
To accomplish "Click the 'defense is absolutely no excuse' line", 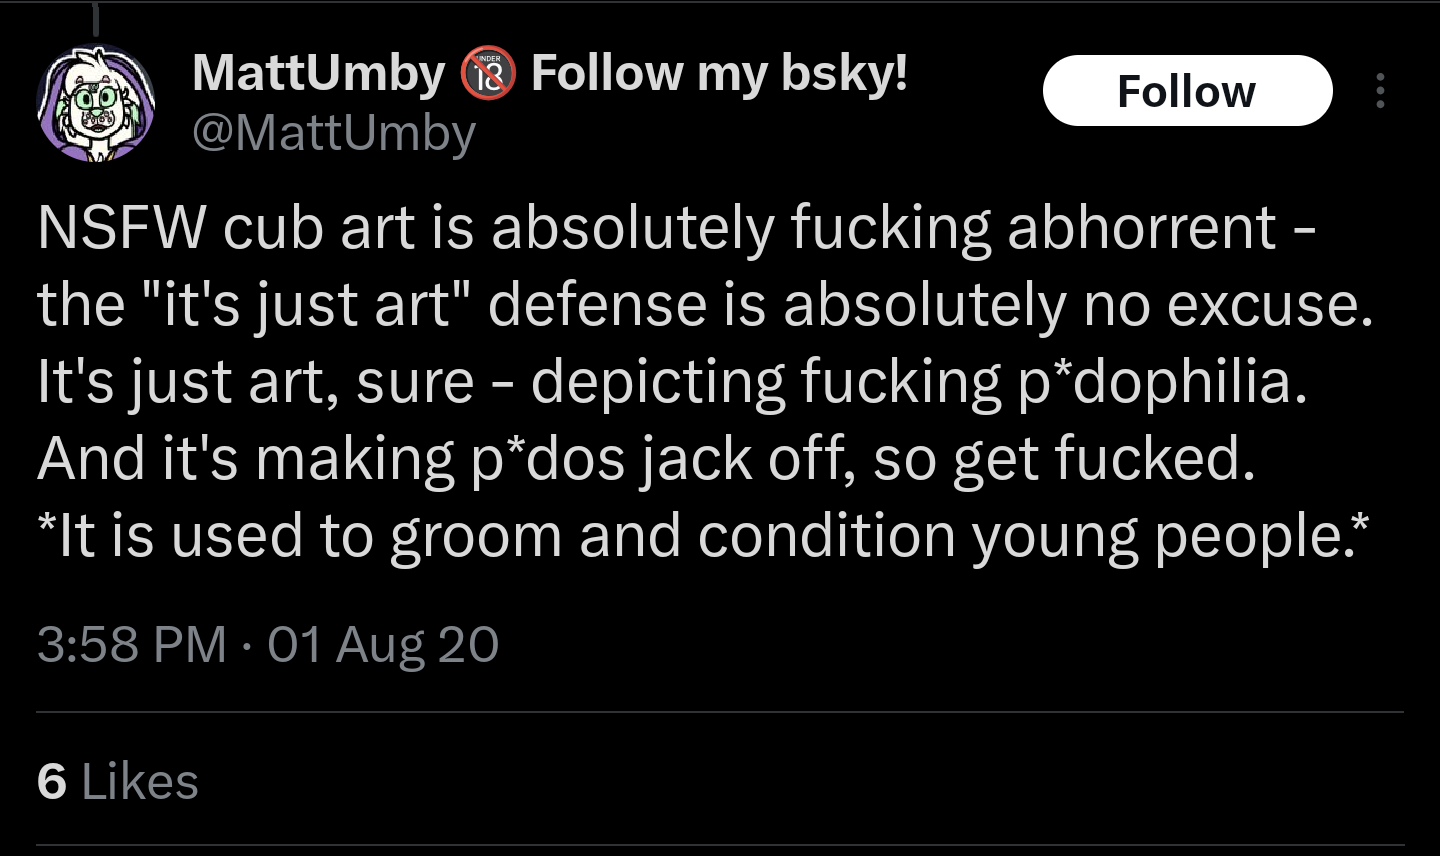I will click(706, 305).
